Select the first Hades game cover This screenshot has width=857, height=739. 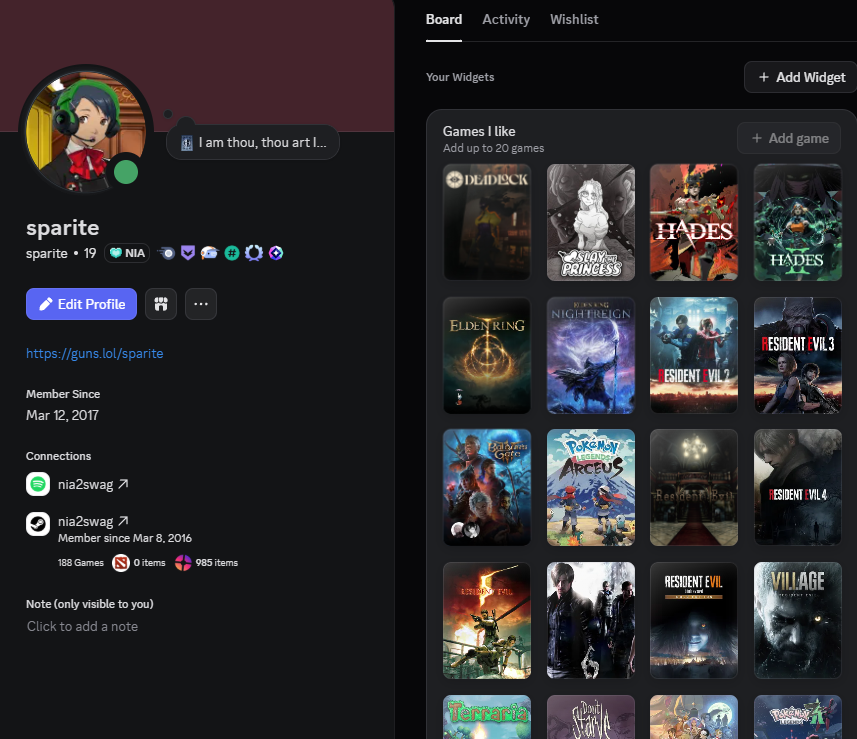694,222
